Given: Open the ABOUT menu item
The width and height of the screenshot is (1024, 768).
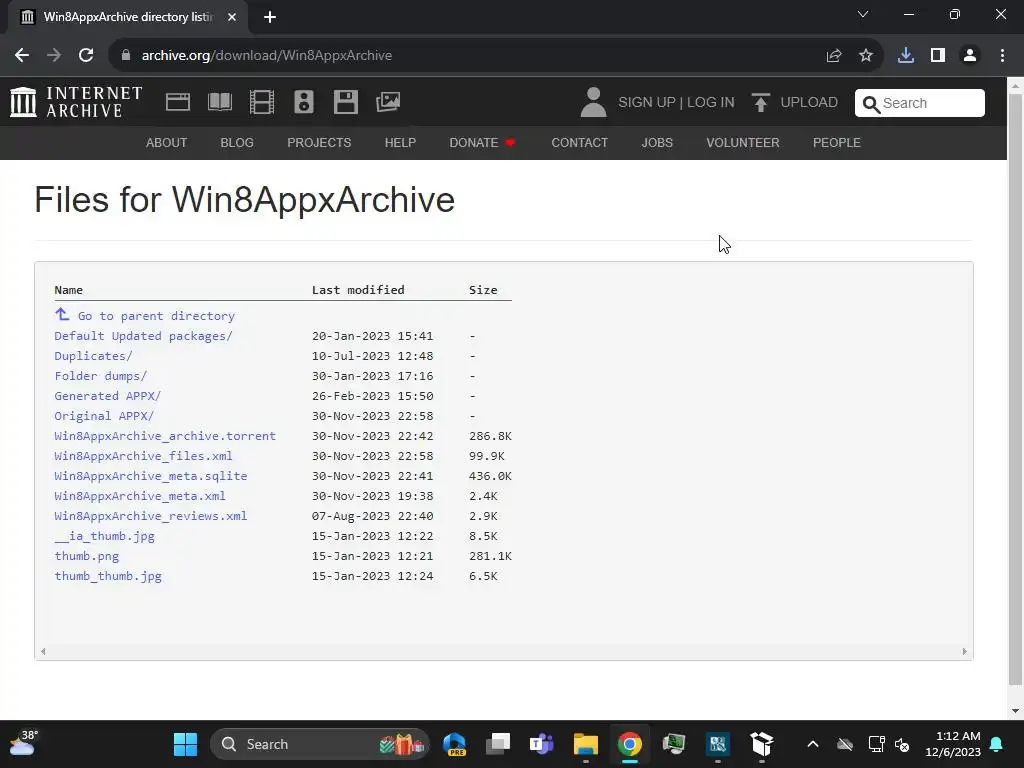Looking at the screenshot, I should pyautogui.click(x=167, y=142).
